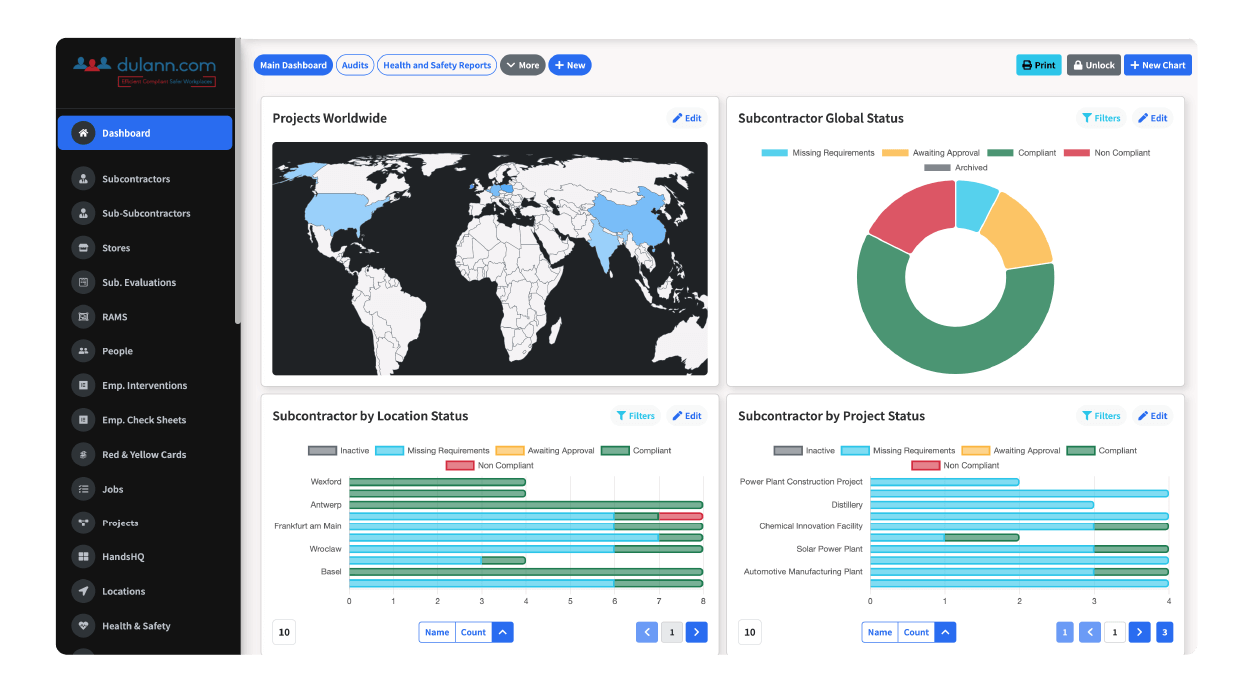Image resolution: width=1251 pixels, height=696 pixels.
Task: Toggle sort direction arrow for Location Status
Action: tap(503, 632)
